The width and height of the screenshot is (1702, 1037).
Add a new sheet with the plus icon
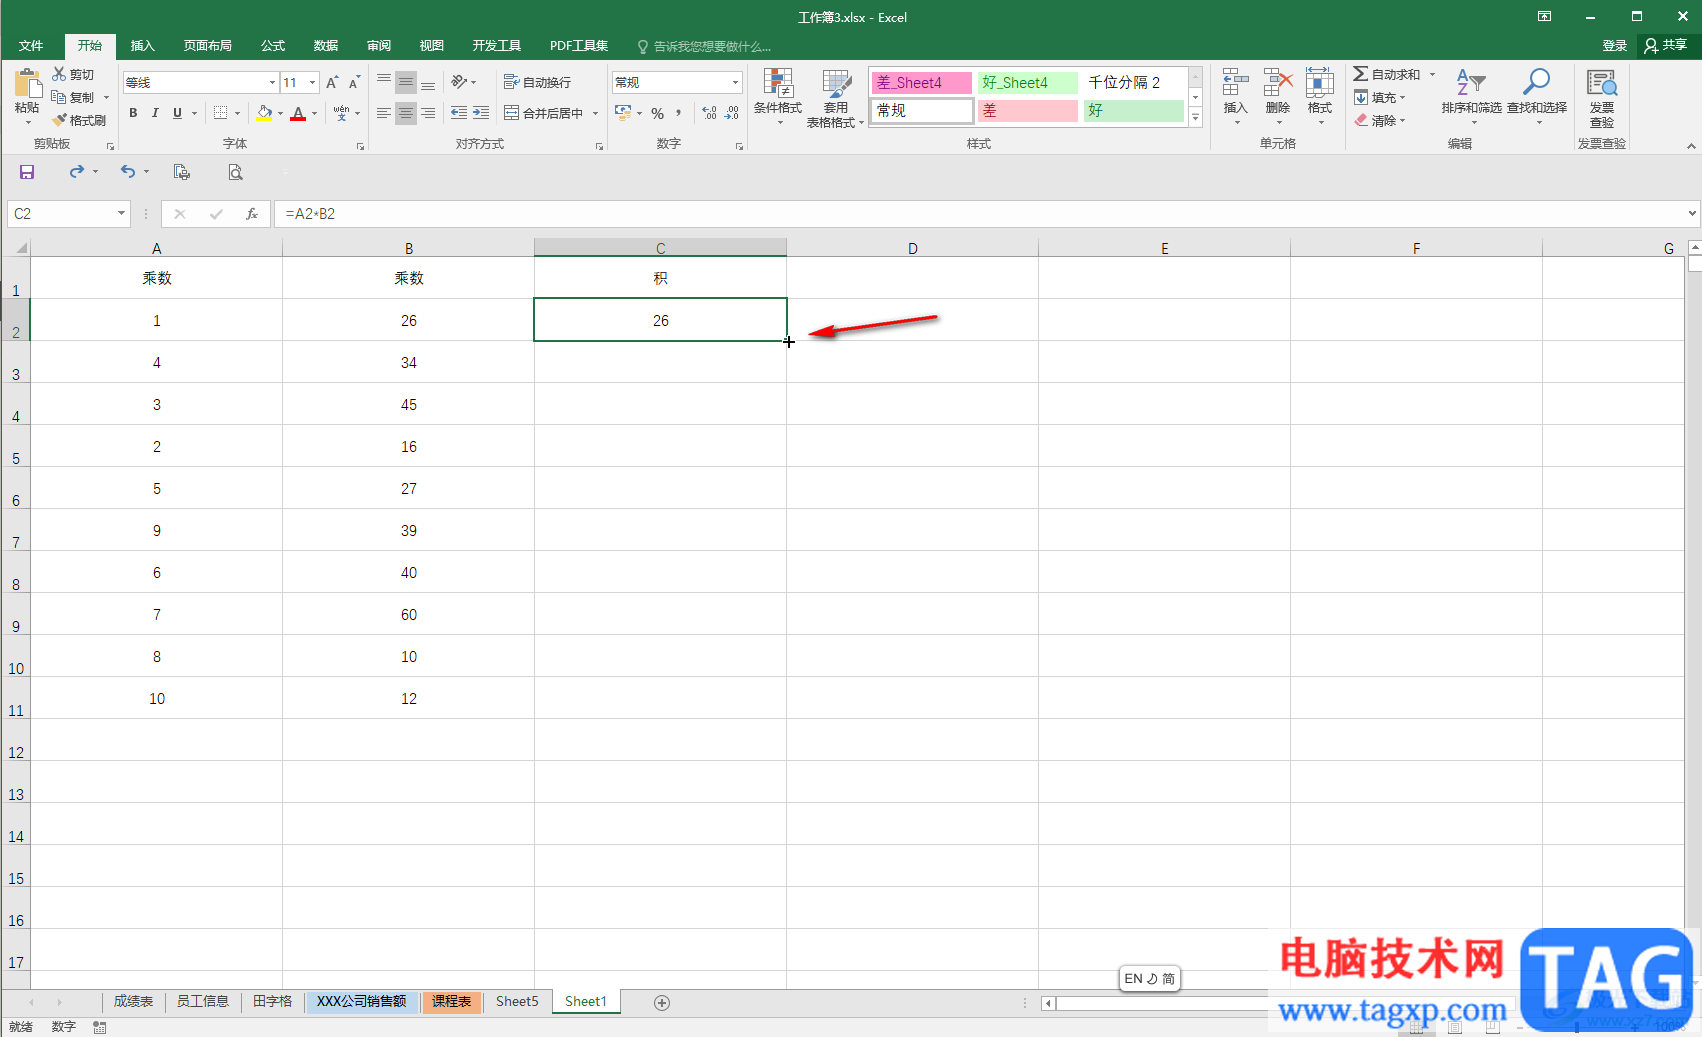tap(662, 1002)
